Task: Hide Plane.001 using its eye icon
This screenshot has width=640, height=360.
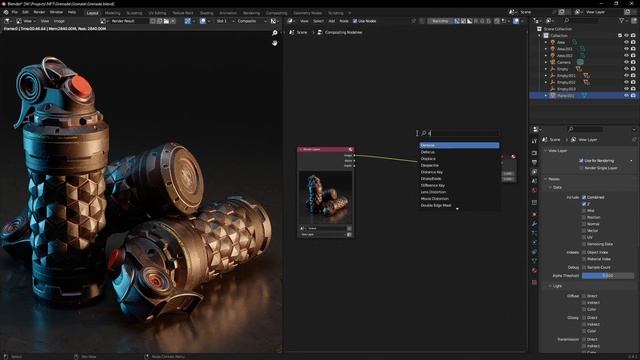Action: (x=626, y=96)
